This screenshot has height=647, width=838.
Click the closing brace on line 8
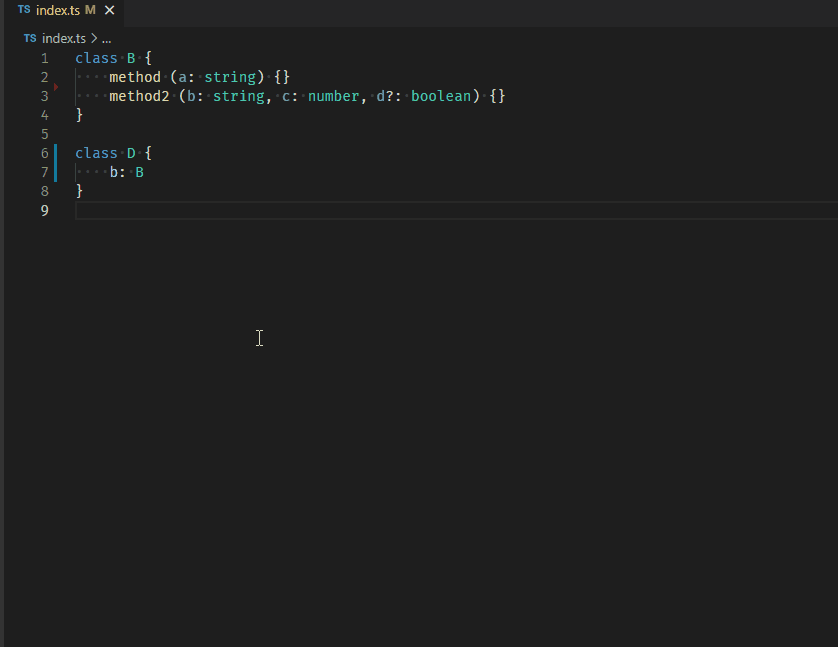(x=79, y=191)
